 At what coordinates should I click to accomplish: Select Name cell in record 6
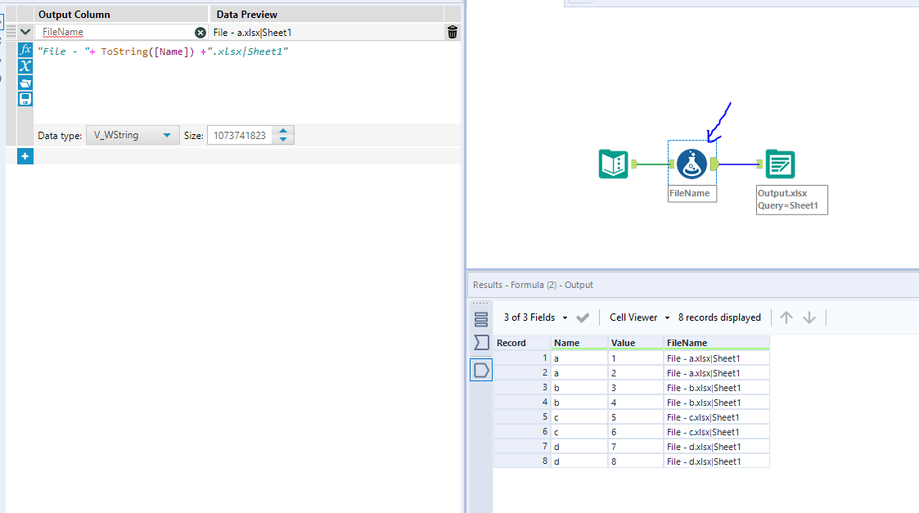point(579,432)
